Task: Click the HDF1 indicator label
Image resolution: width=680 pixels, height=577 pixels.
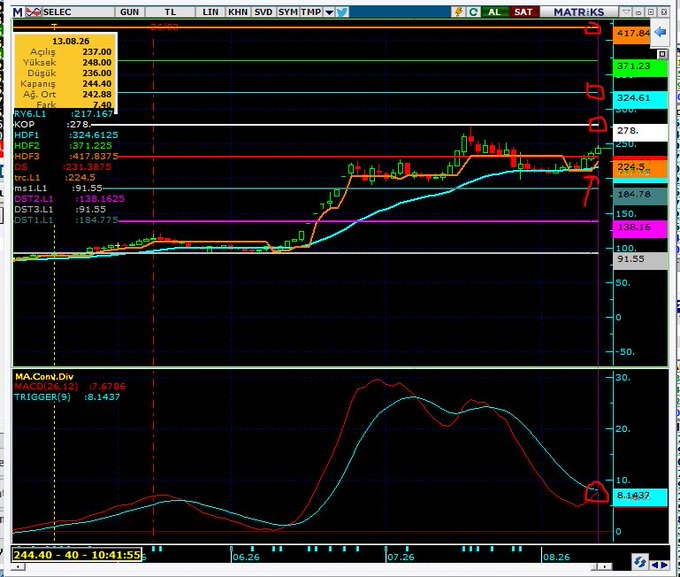Action: point(27,135)
